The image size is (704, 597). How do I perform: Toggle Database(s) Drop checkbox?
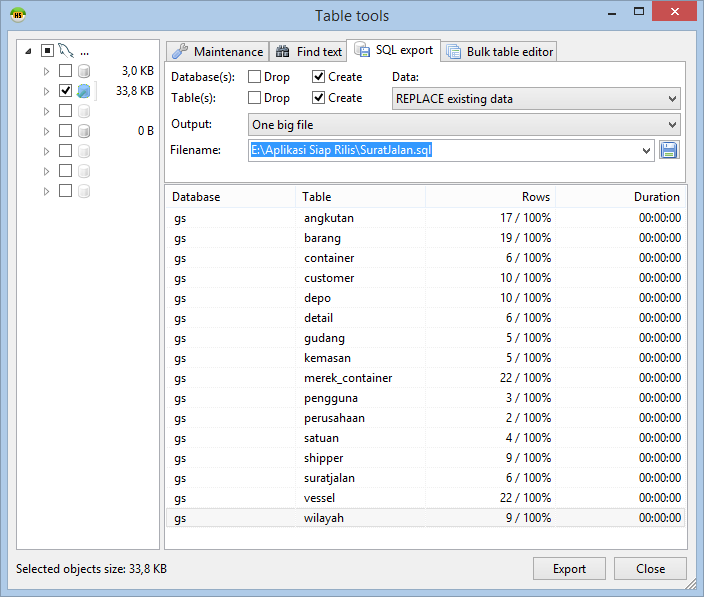(x=254, y=77)
